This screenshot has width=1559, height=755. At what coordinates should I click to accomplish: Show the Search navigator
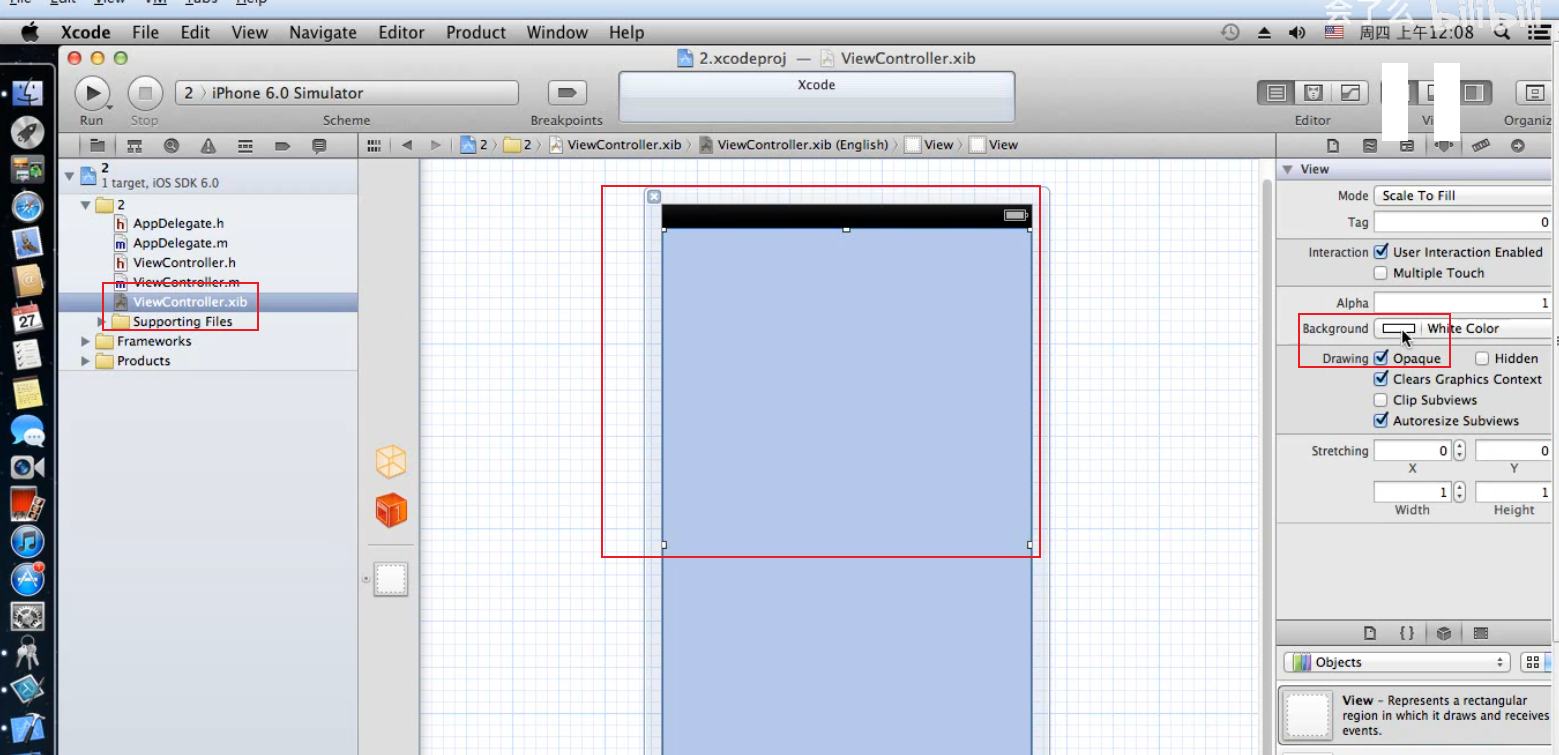[171, 145]
